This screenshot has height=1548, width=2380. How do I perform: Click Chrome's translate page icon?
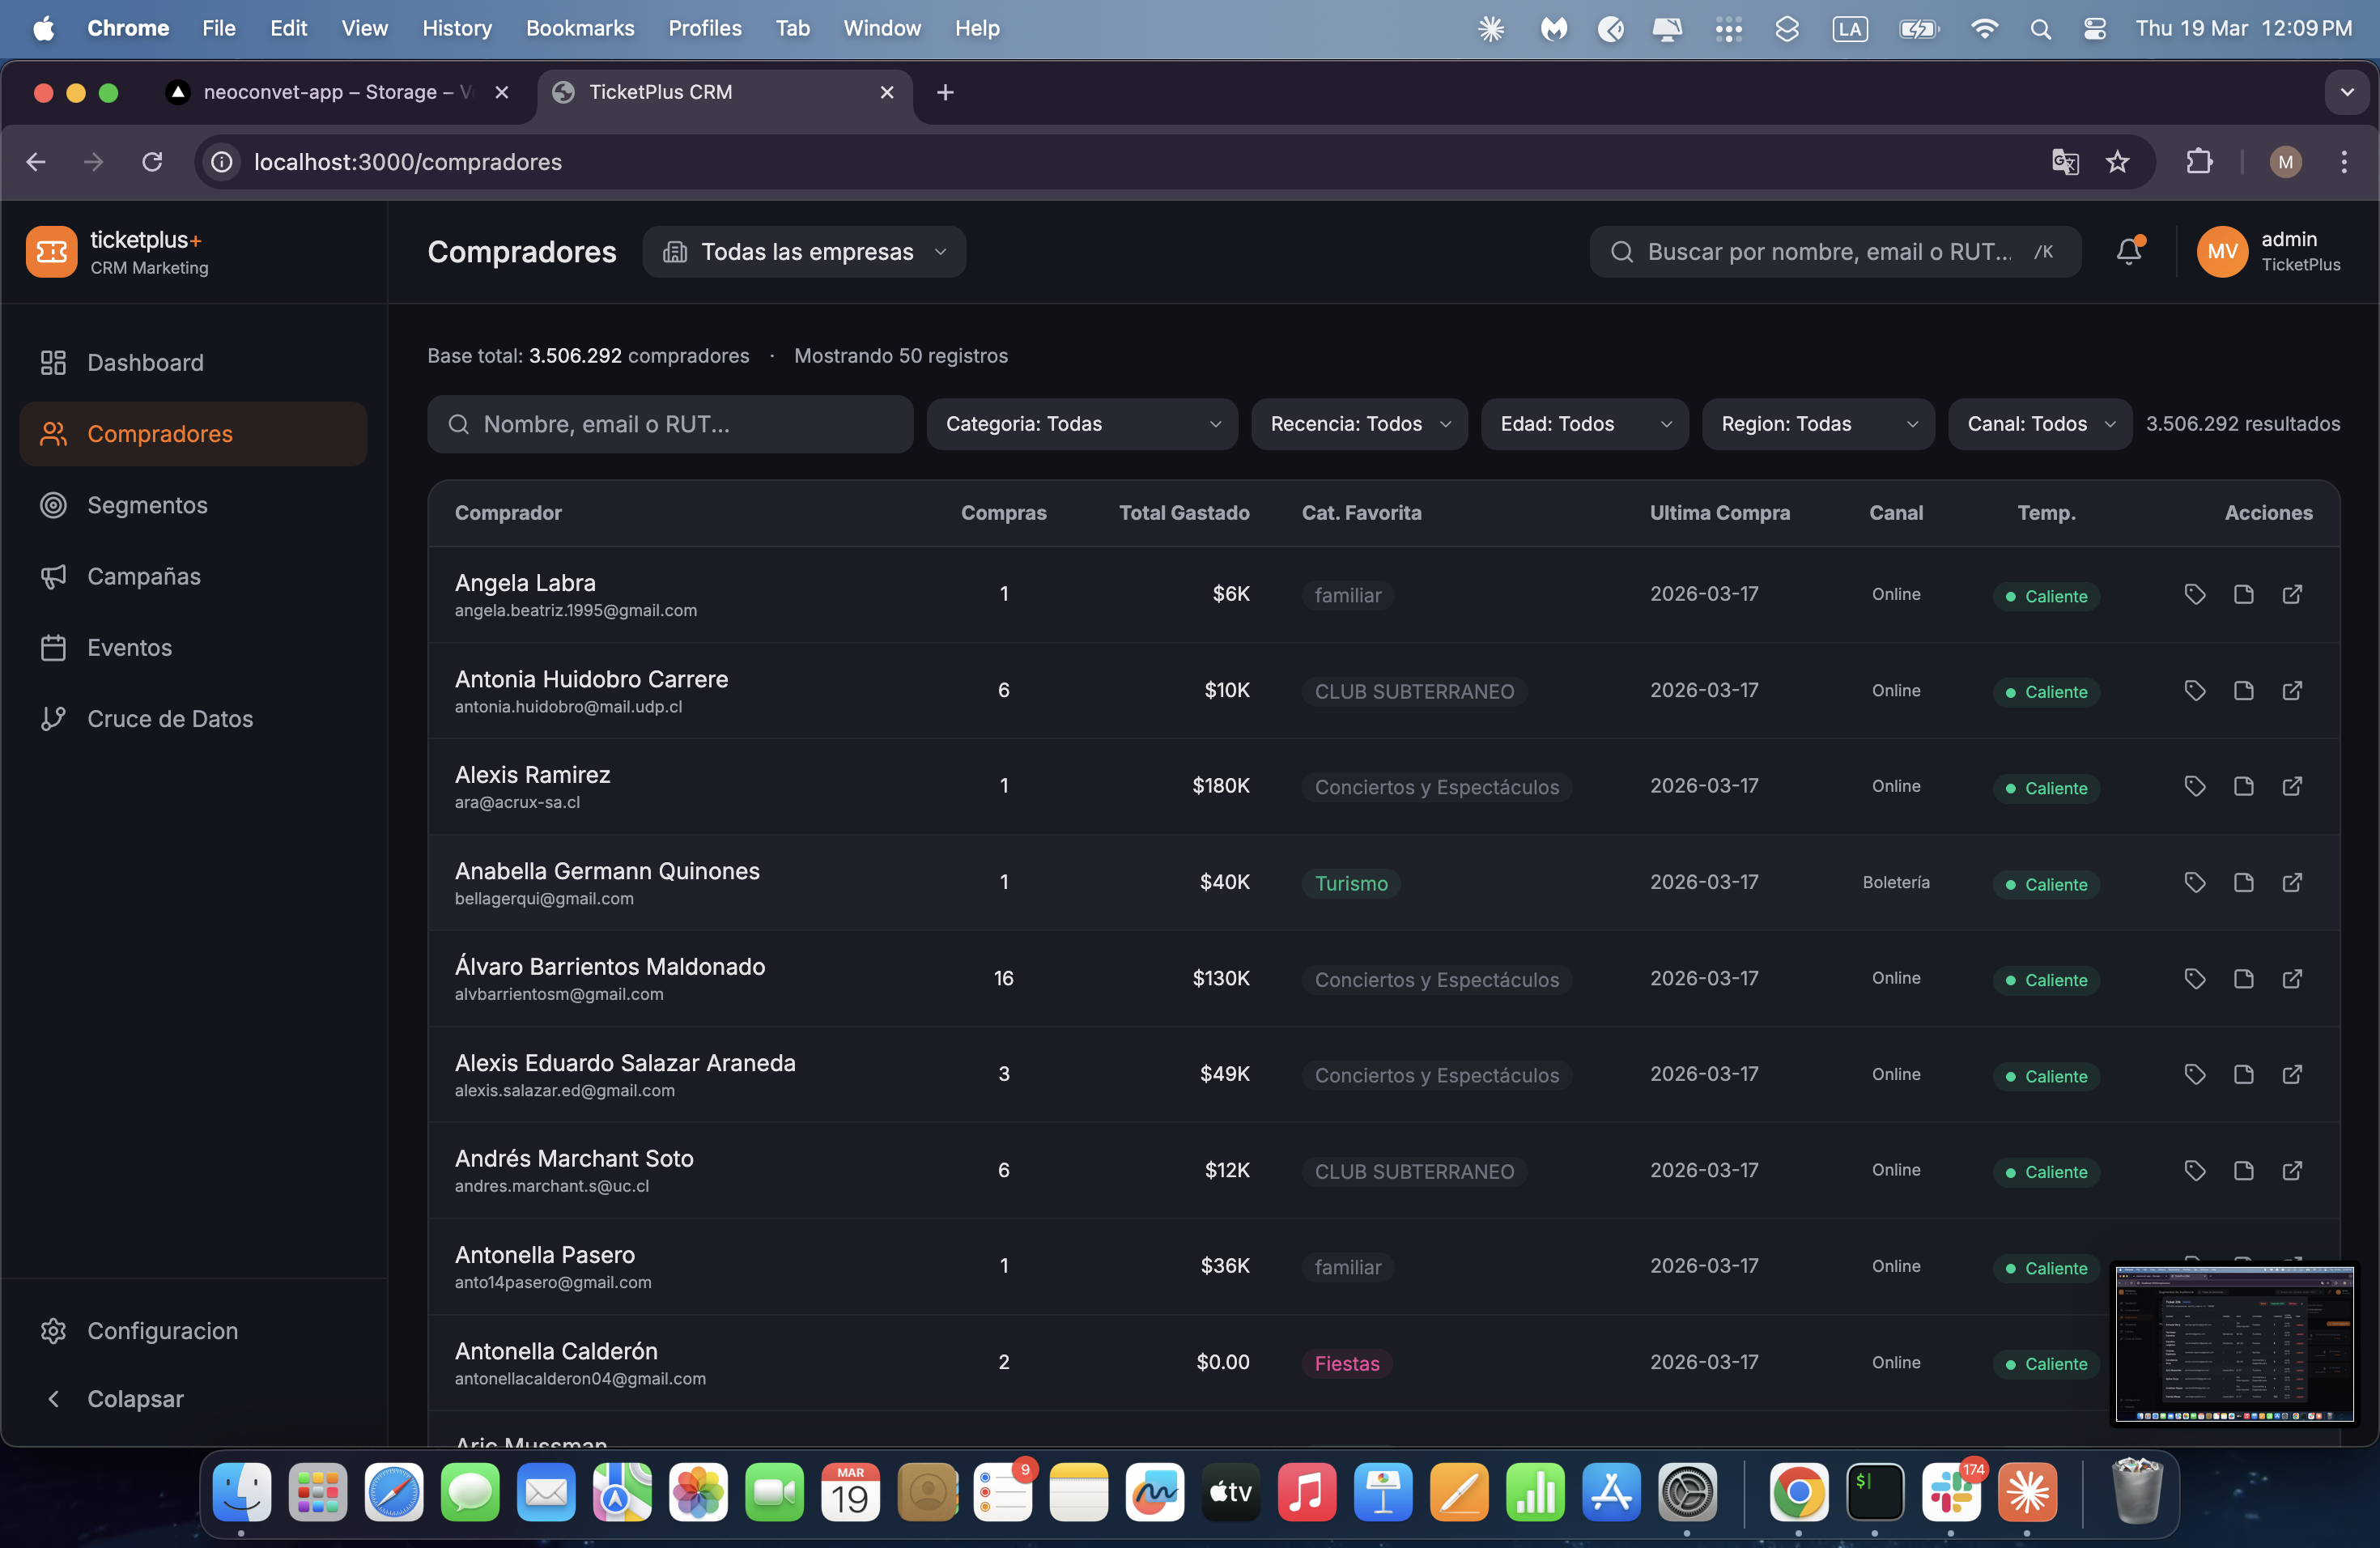[2065, 162]
